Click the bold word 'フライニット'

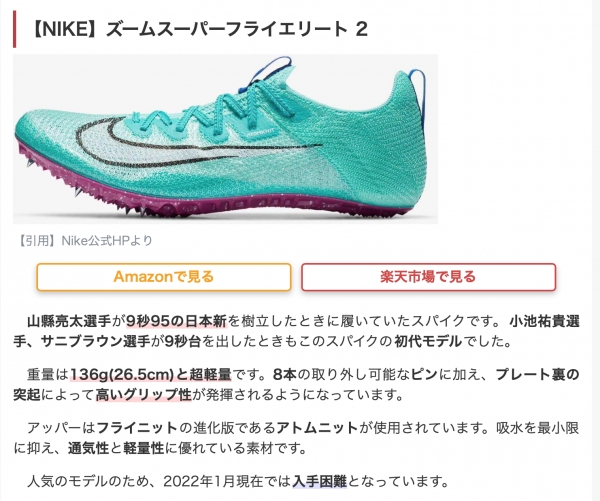(x=137, y=428)
